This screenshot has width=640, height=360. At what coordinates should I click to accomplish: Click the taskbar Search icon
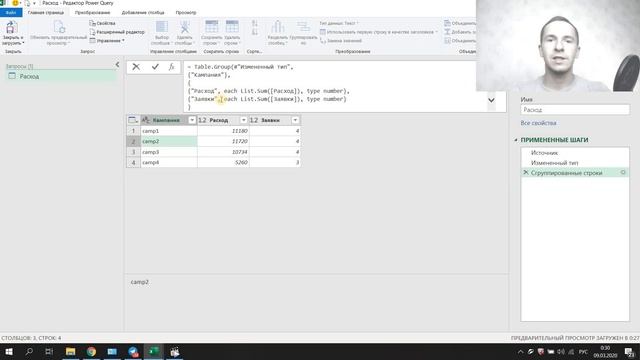(x=29, y=351)
